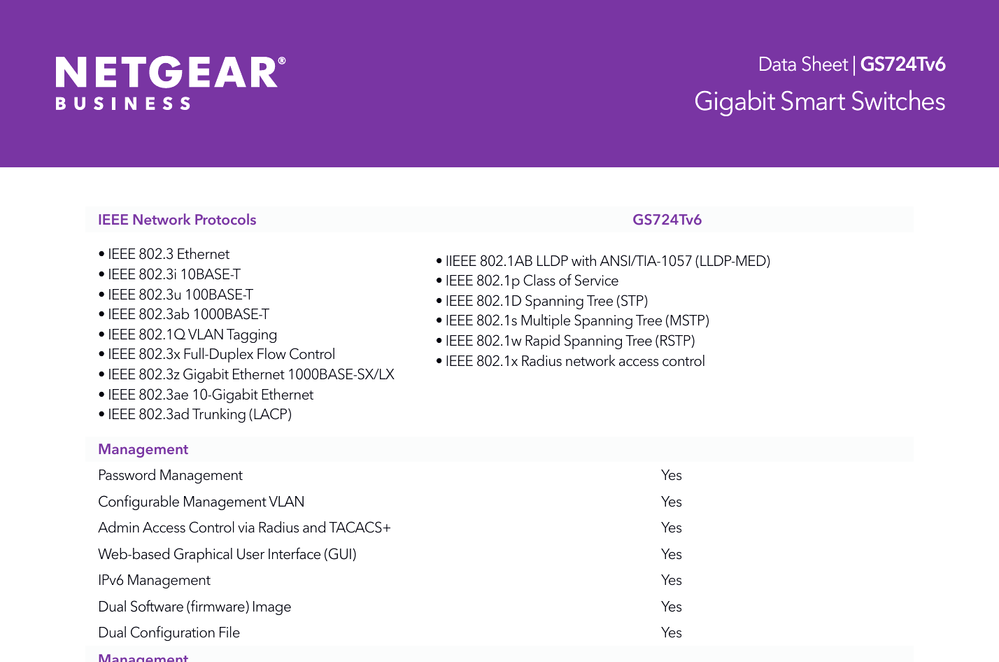Click the Password Management row label

(170, 475)
